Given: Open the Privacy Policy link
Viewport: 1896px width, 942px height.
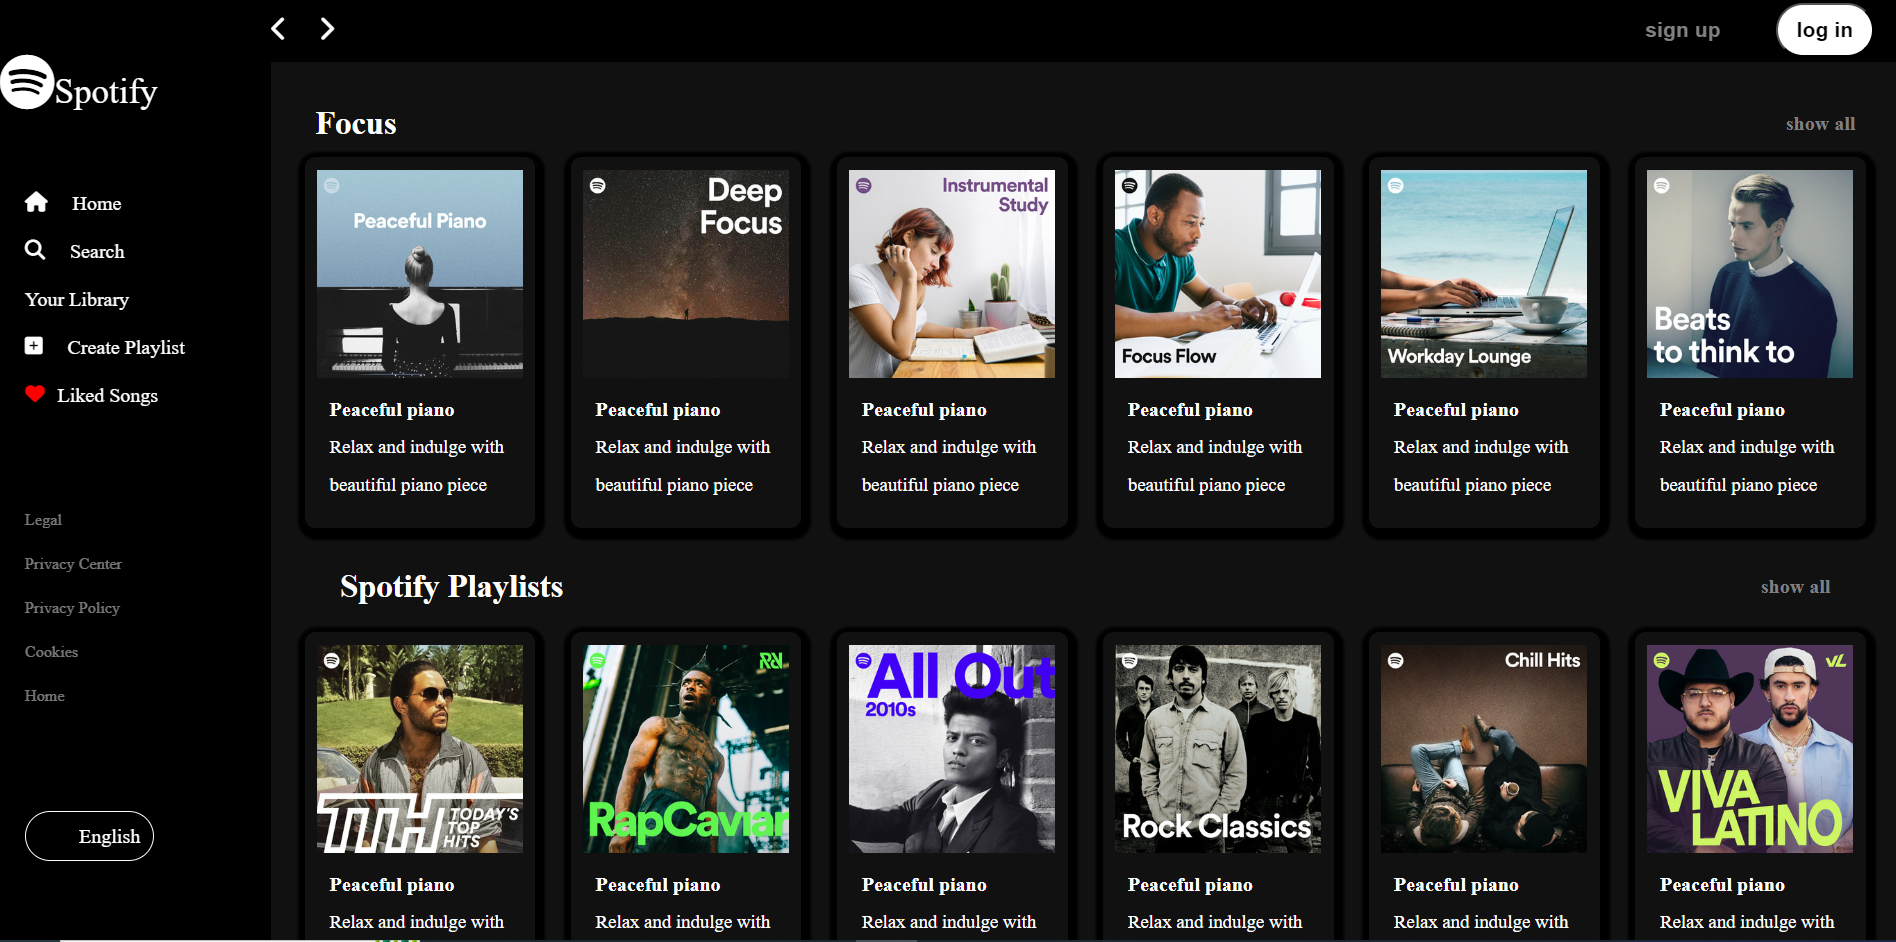Looking at the screenshot, I should click(x=72, y=608).
